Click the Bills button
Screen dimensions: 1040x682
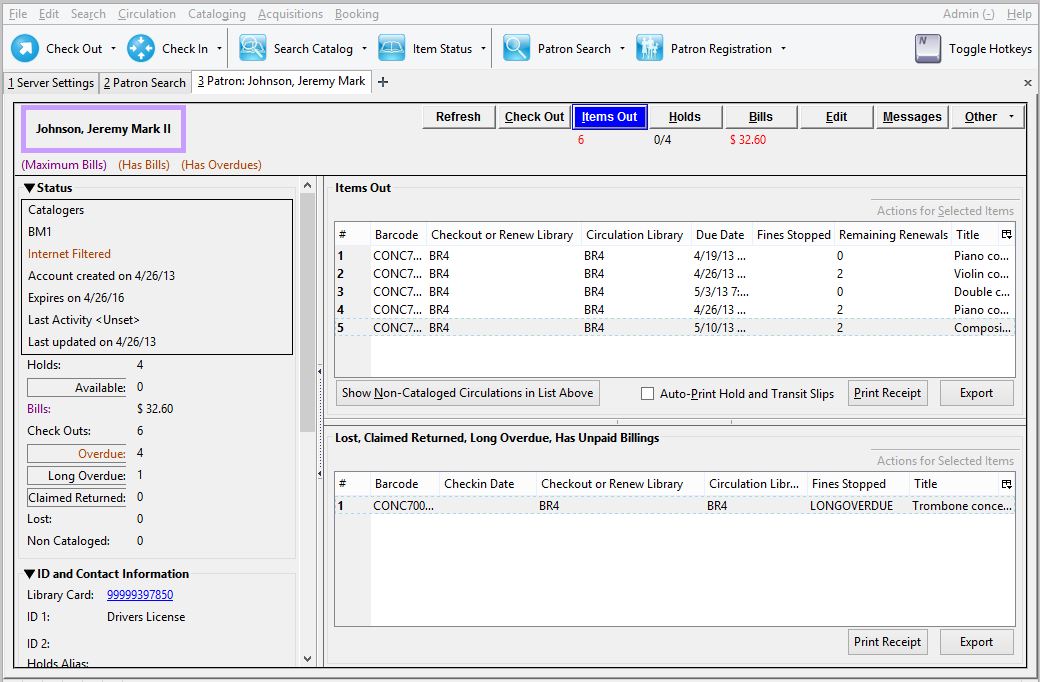tap(760, 117)
